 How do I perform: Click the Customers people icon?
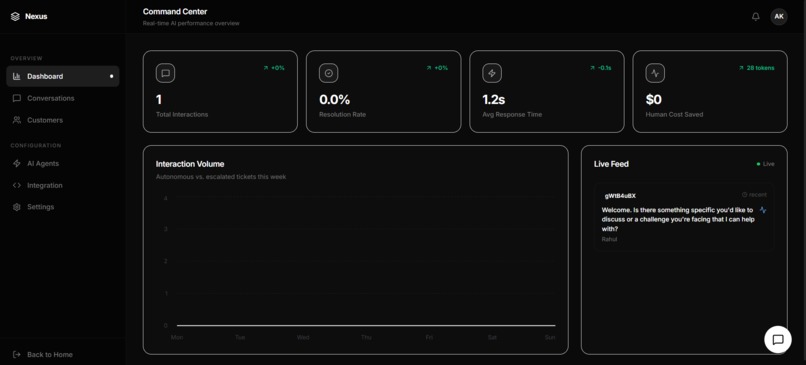click(16, 120)
